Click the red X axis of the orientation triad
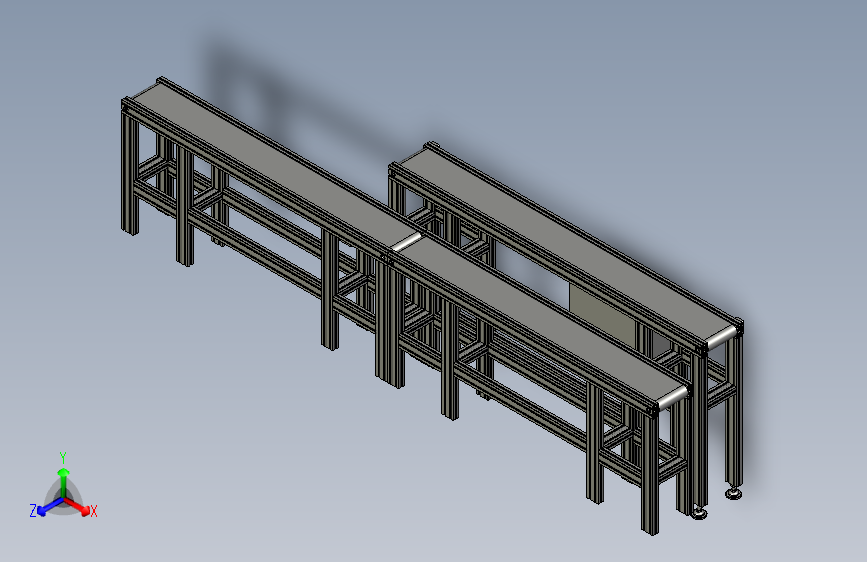The image size is (867, 562). (x=79, y=506)
